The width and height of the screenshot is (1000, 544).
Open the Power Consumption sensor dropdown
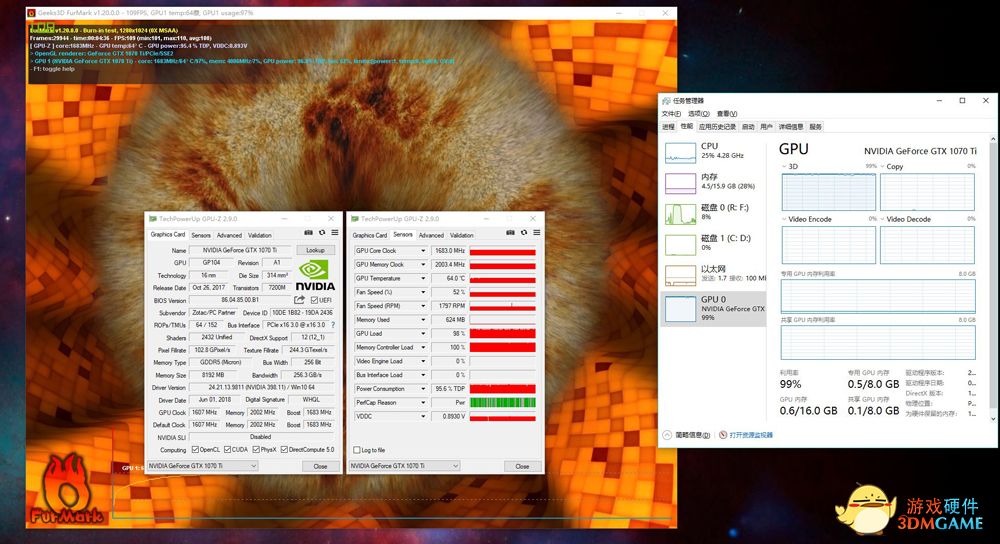[423, 389]
